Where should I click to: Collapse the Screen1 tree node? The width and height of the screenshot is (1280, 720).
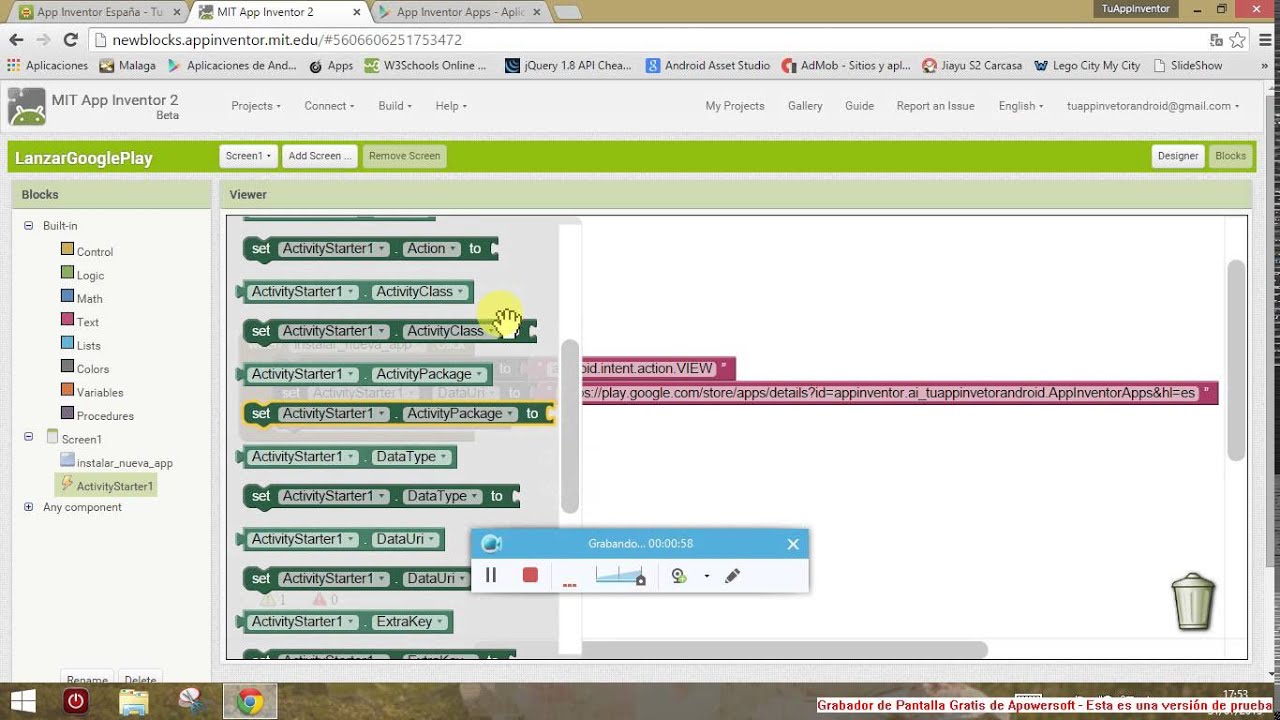[29, 438]
